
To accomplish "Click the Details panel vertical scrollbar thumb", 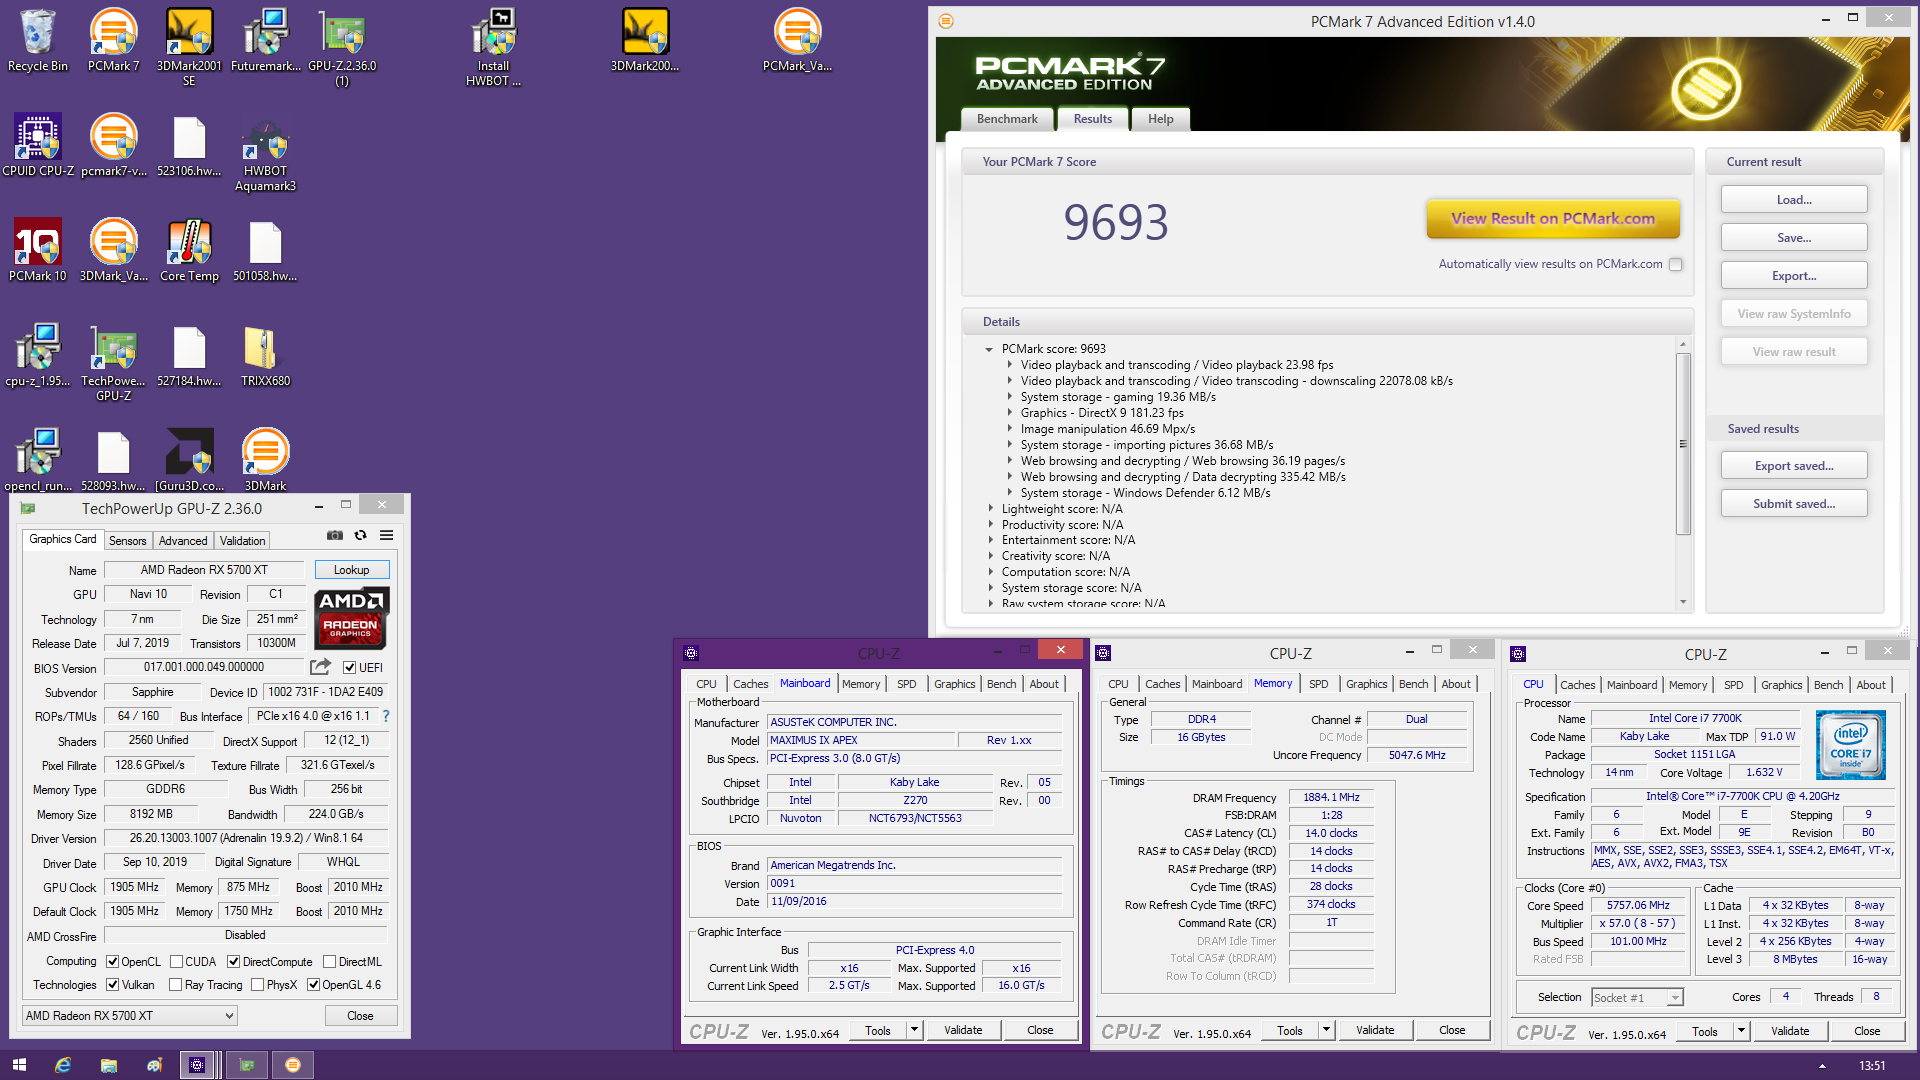I will [x=1682, y=444].
